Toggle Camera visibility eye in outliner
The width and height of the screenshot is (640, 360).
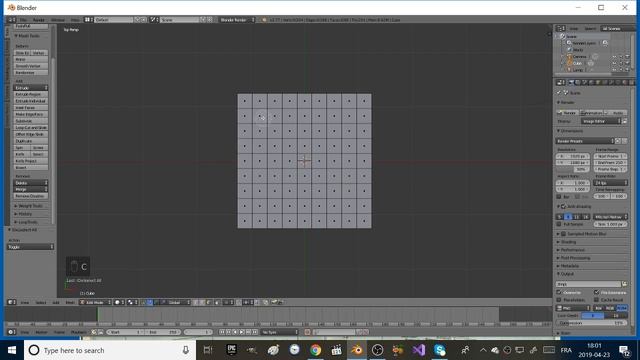(614, 57)
